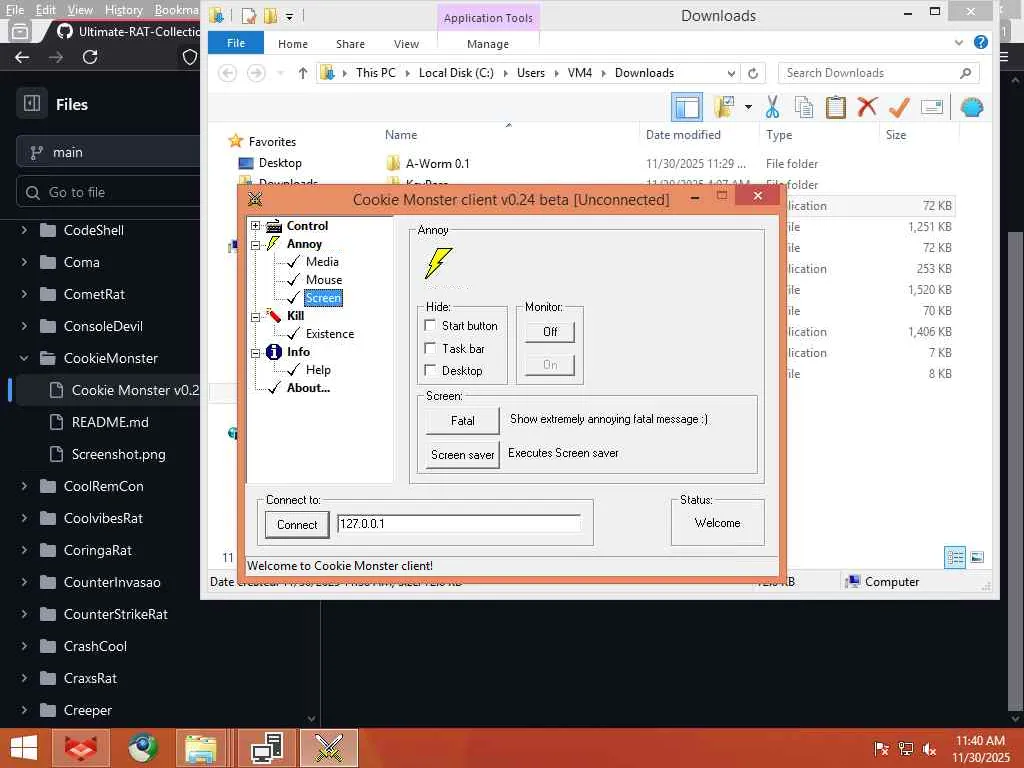Refresh the Downloads folder view
1024x768 pixels.
point(753,73)
